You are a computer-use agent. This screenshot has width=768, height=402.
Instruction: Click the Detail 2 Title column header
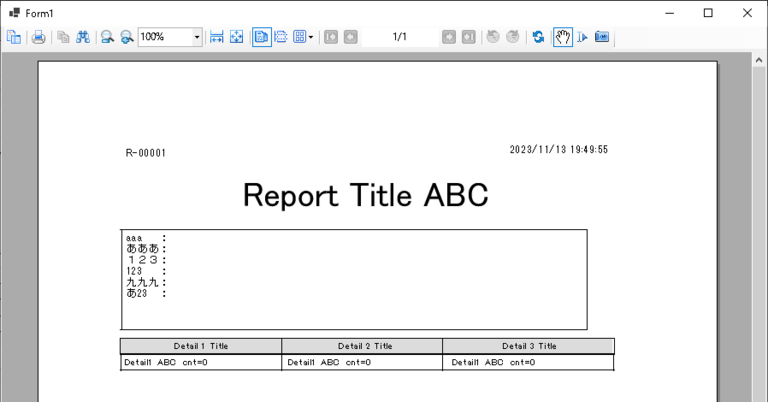[x=364, y=346]
